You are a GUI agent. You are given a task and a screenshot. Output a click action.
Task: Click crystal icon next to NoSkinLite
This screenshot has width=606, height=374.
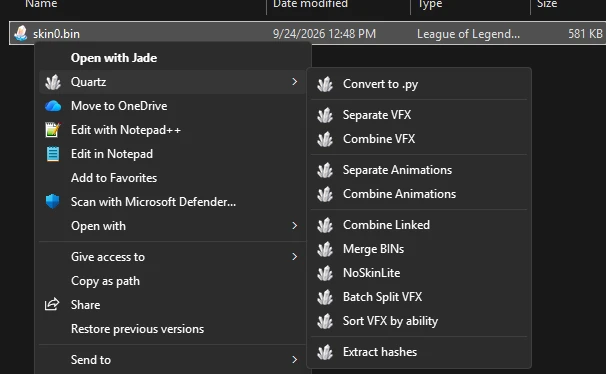coord(325,273)
